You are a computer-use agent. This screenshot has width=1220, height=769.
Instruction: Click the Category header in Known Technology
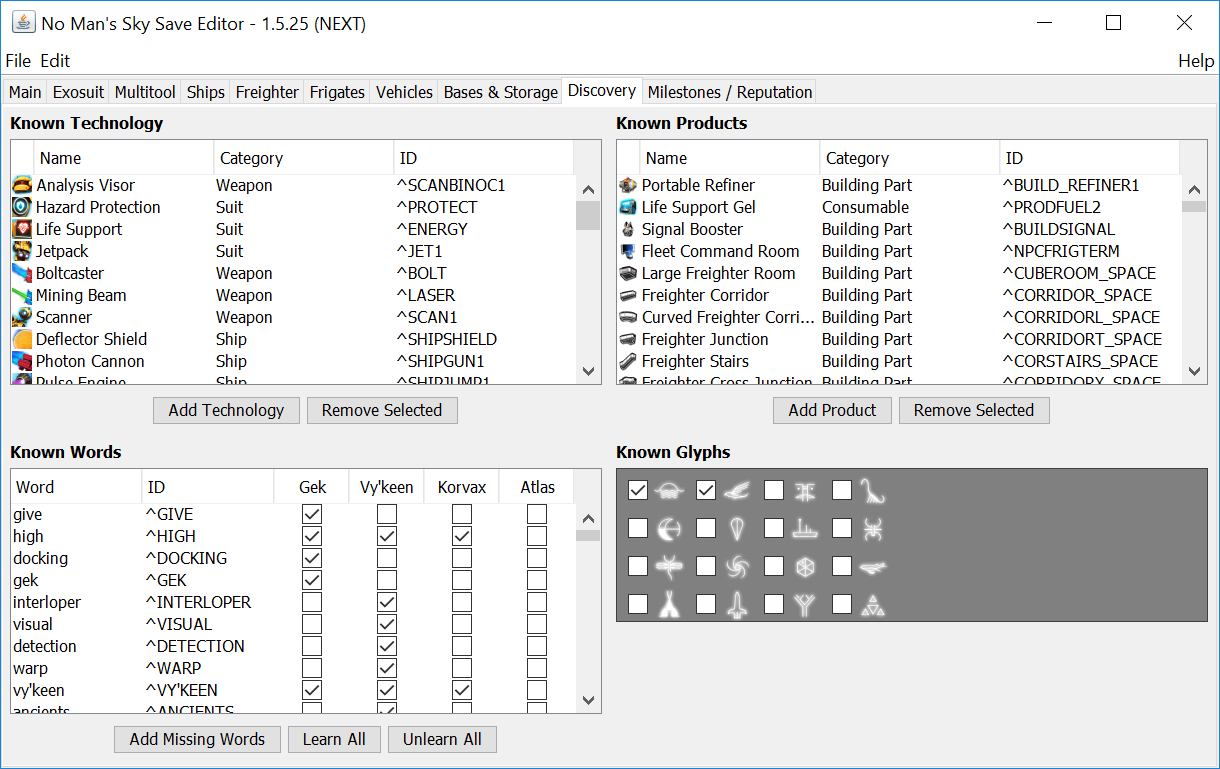304,158
